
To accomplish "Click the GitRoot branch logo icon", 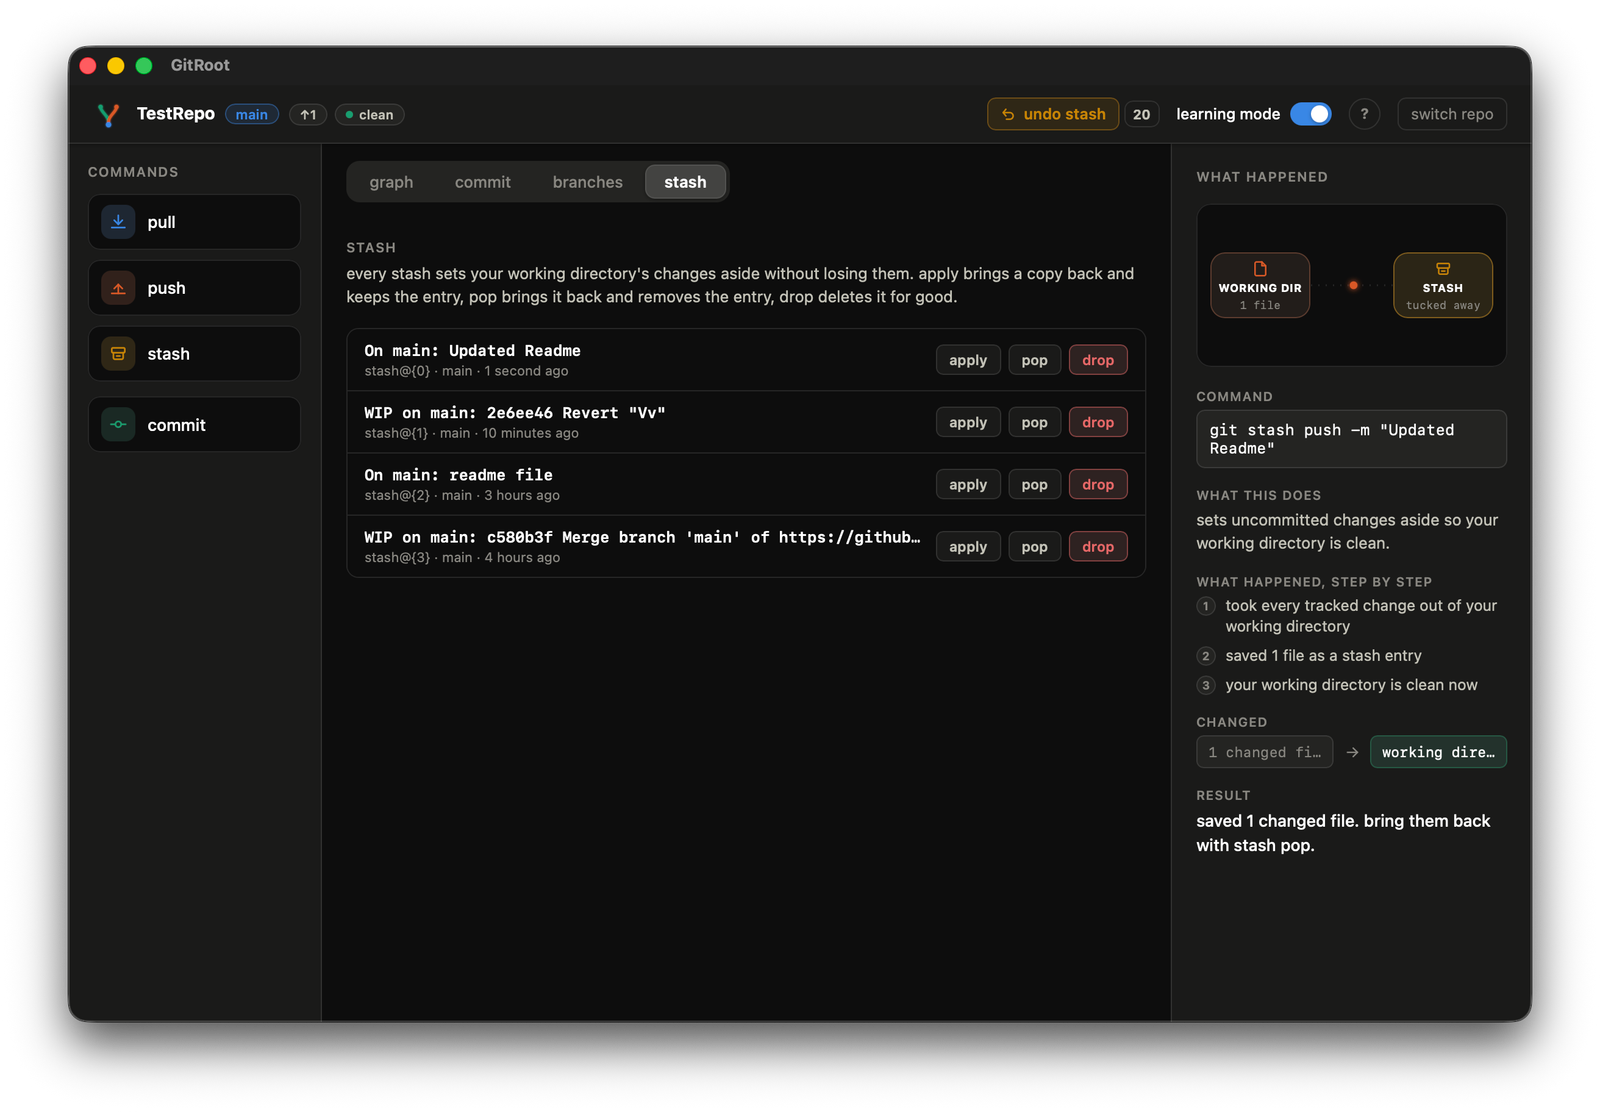I will pyautogui.click(x=108, y=115).
